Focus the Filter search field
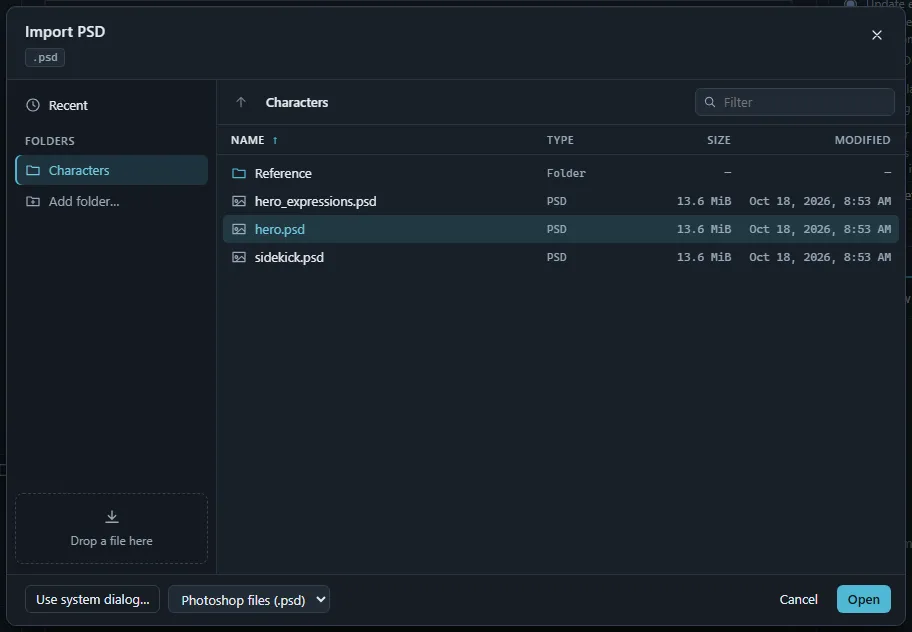The width and height of the screenshot is (912, 632). tap(795, 102)
